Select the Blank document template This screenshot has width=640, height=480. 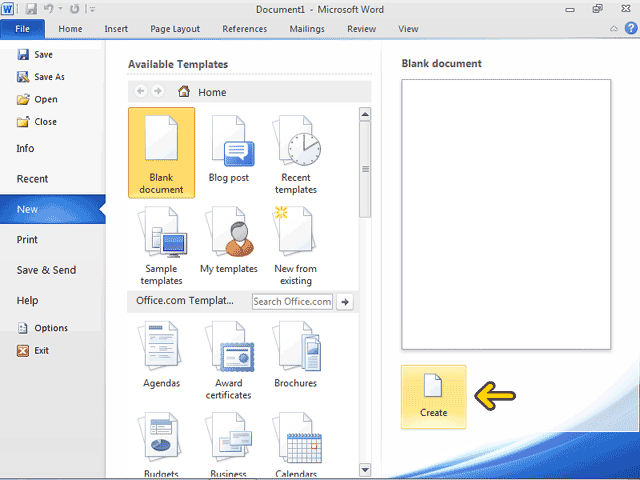(161, 153)
